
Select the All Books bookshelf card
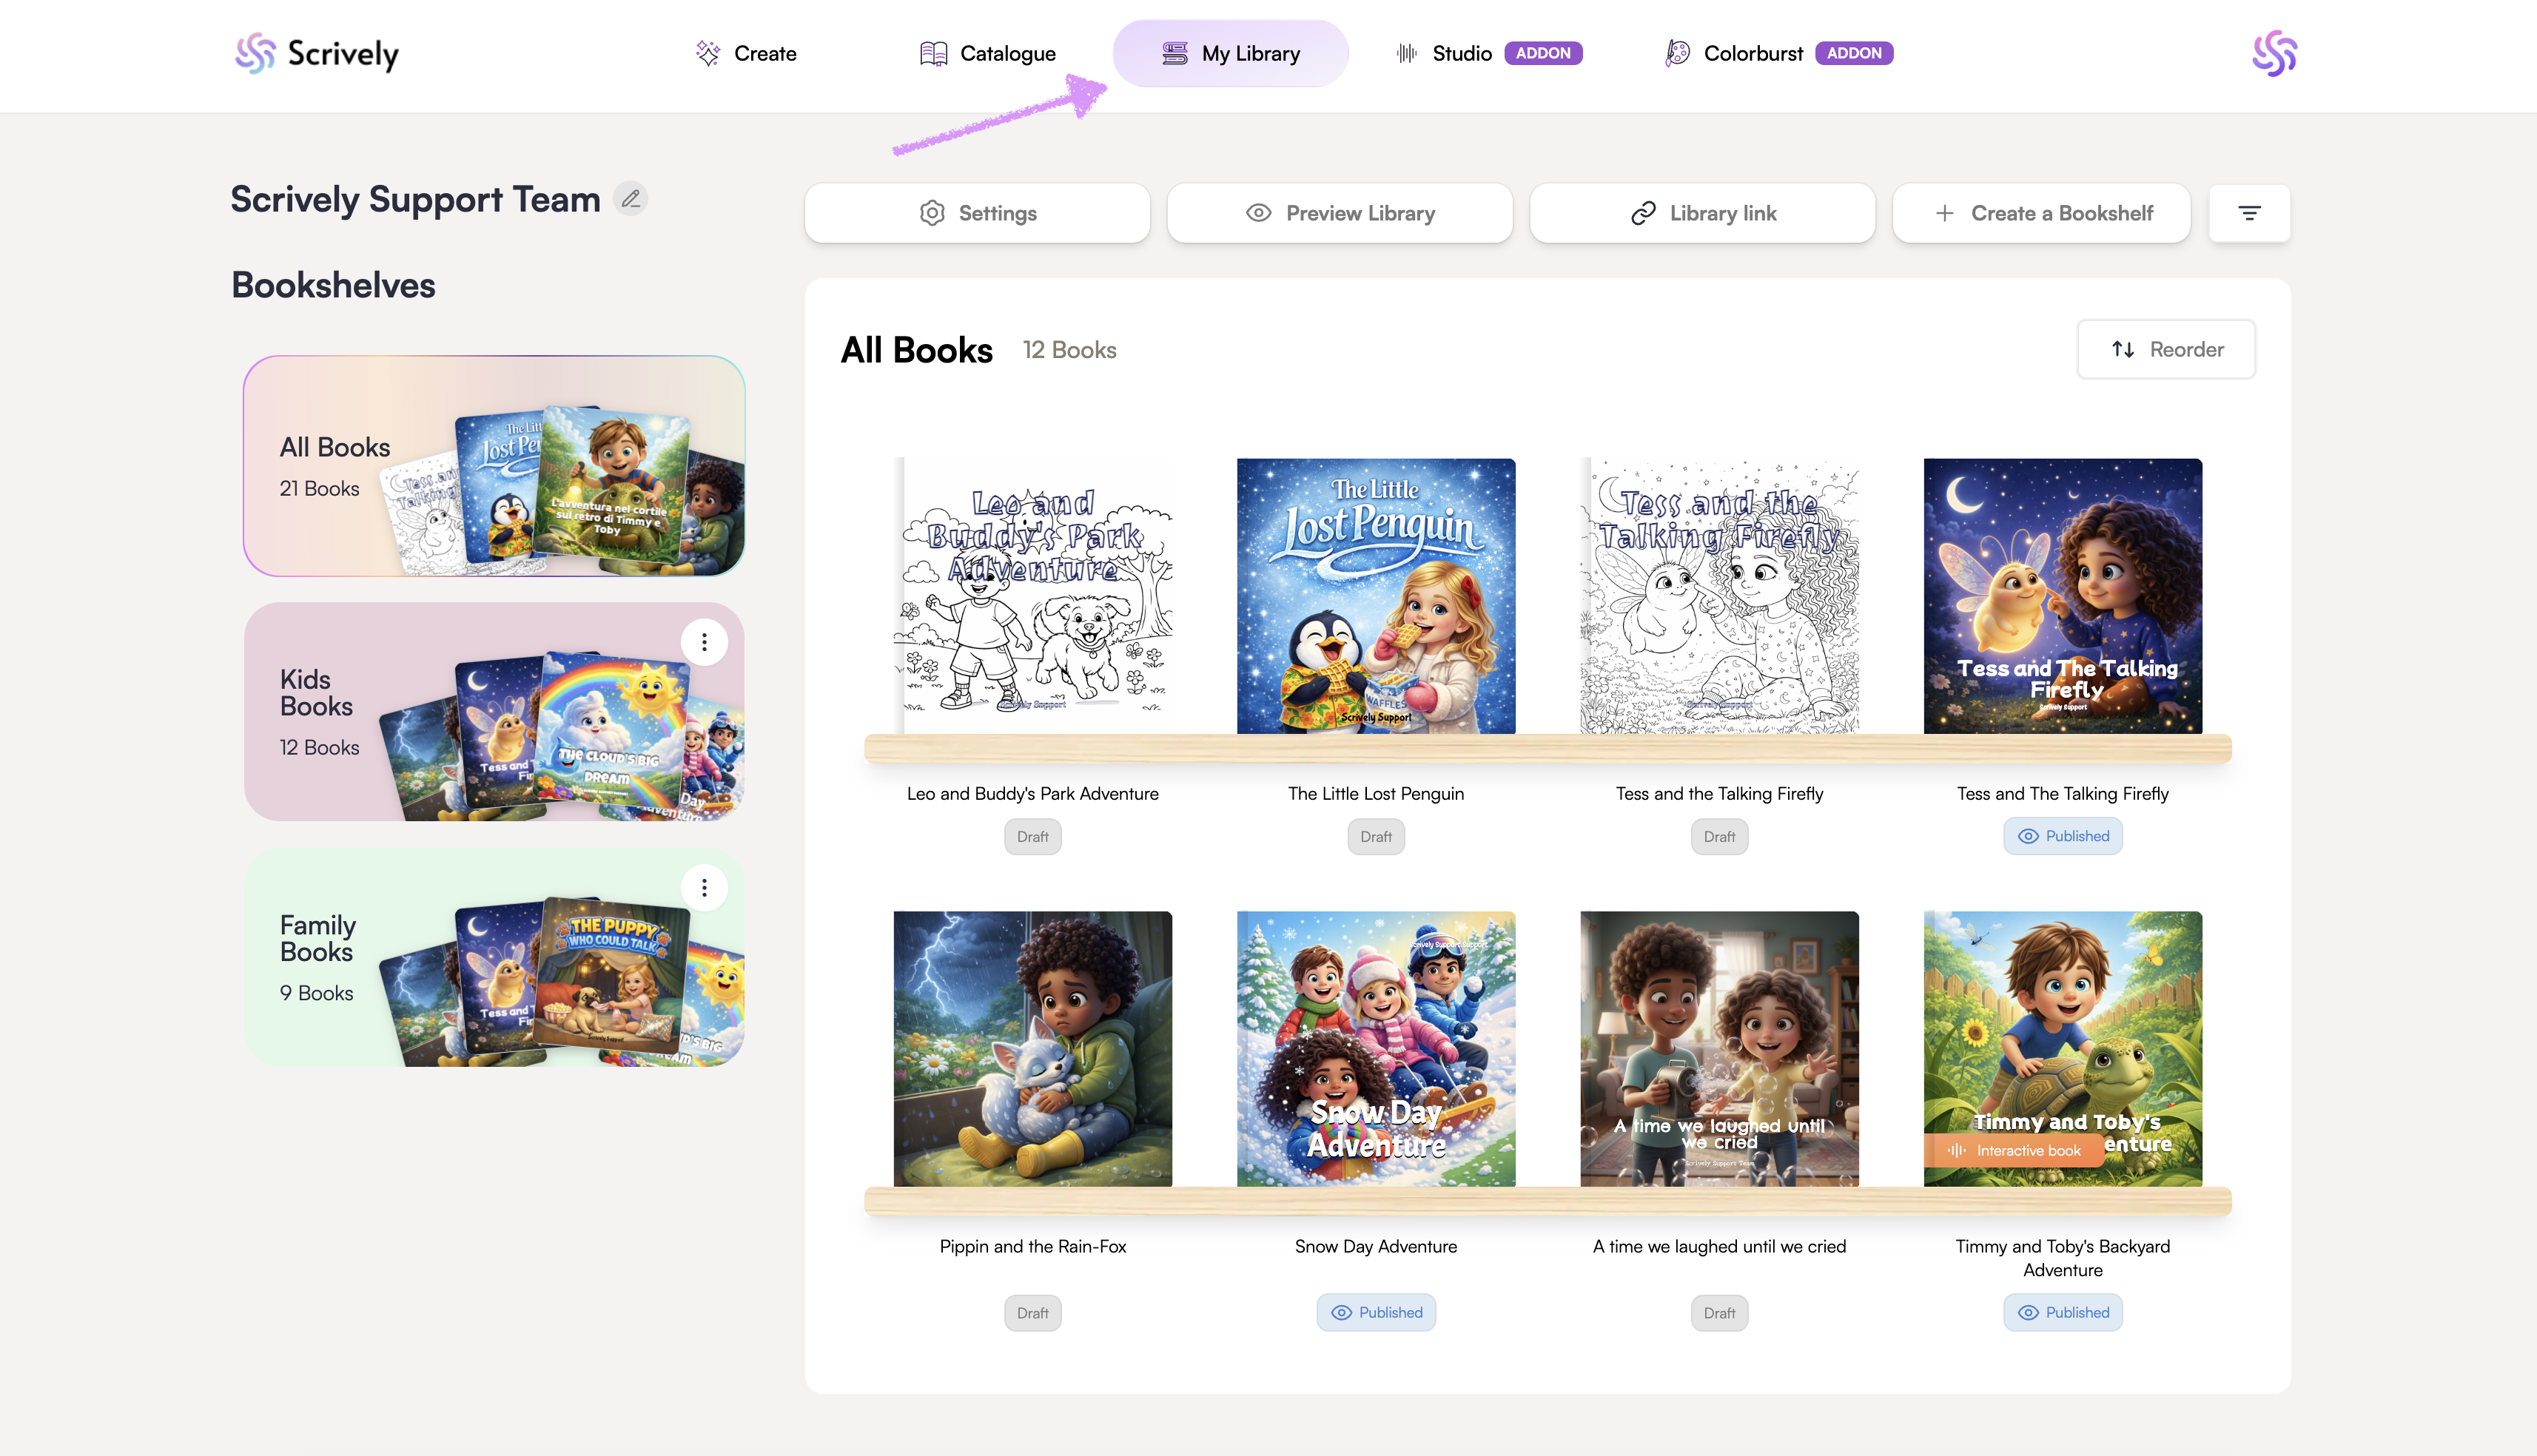point(494,466)
